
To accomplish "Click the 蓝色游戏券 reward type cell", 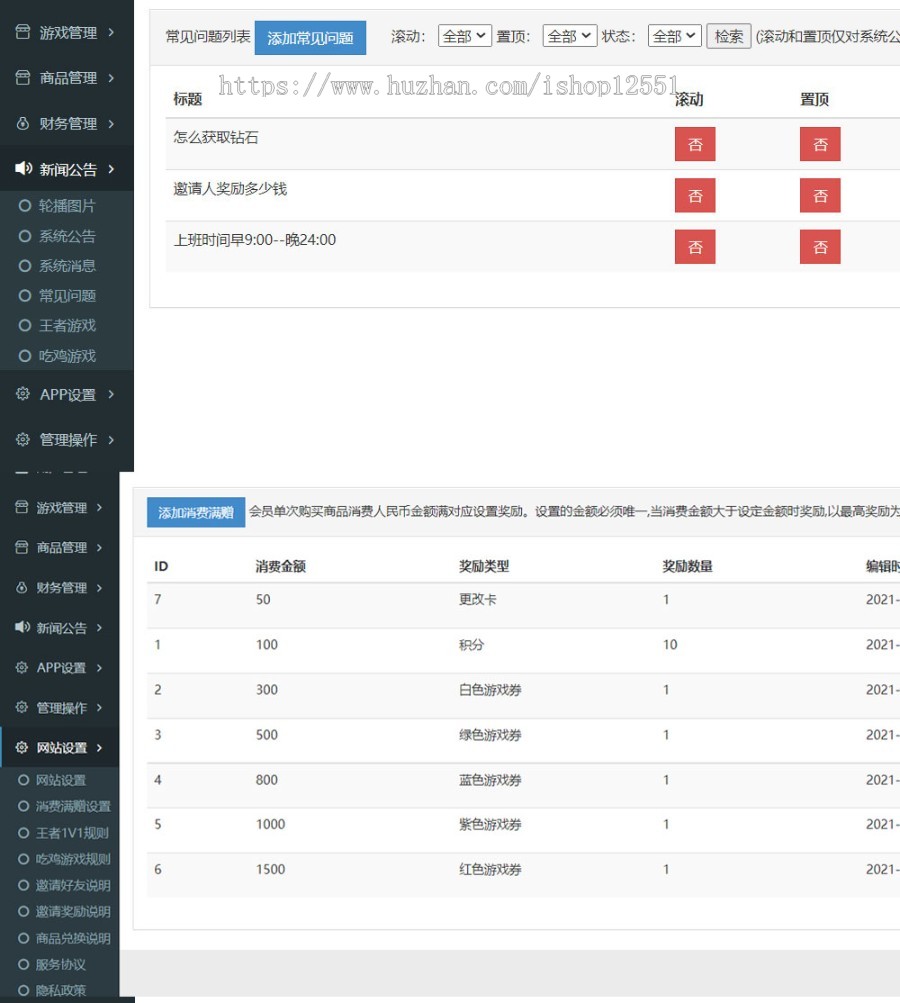I will [x=490, y=780].
